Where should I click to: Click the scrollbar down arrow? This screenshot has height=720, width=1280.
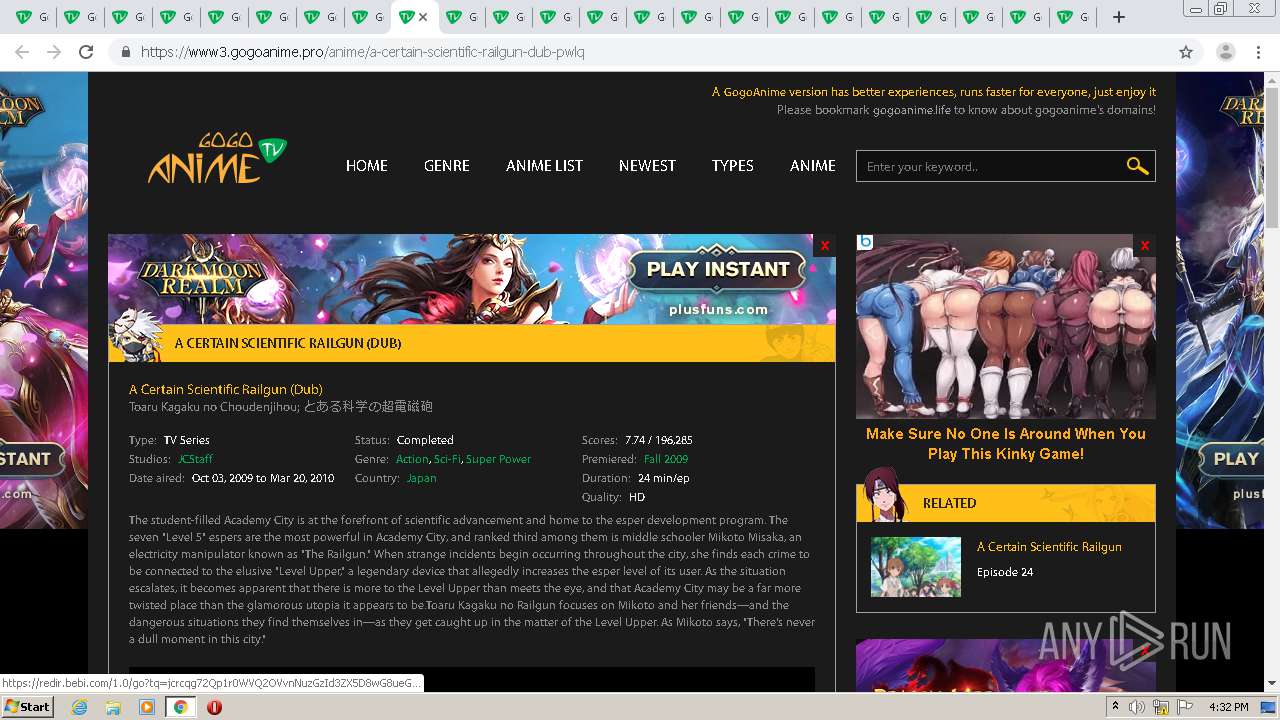[1272, 684]
